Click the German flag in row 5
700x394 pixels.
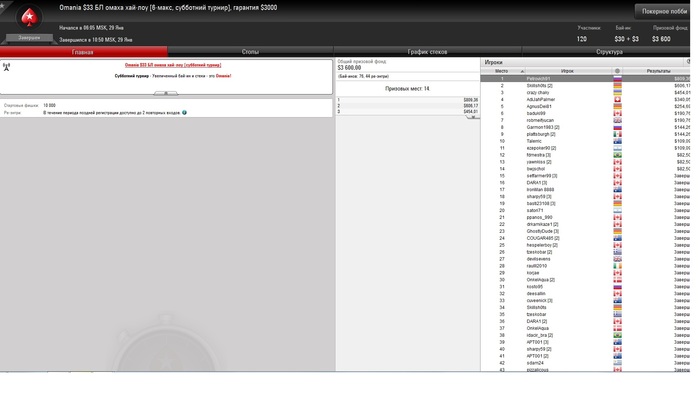617,106
